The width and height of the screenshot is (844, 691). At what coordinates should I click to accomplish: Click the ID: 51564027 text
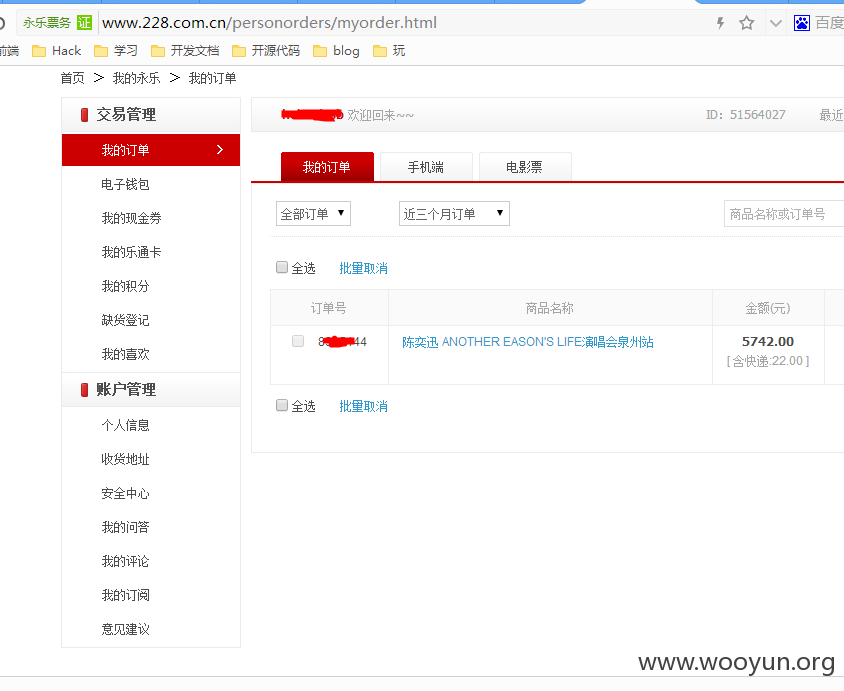tap(745, 115)
